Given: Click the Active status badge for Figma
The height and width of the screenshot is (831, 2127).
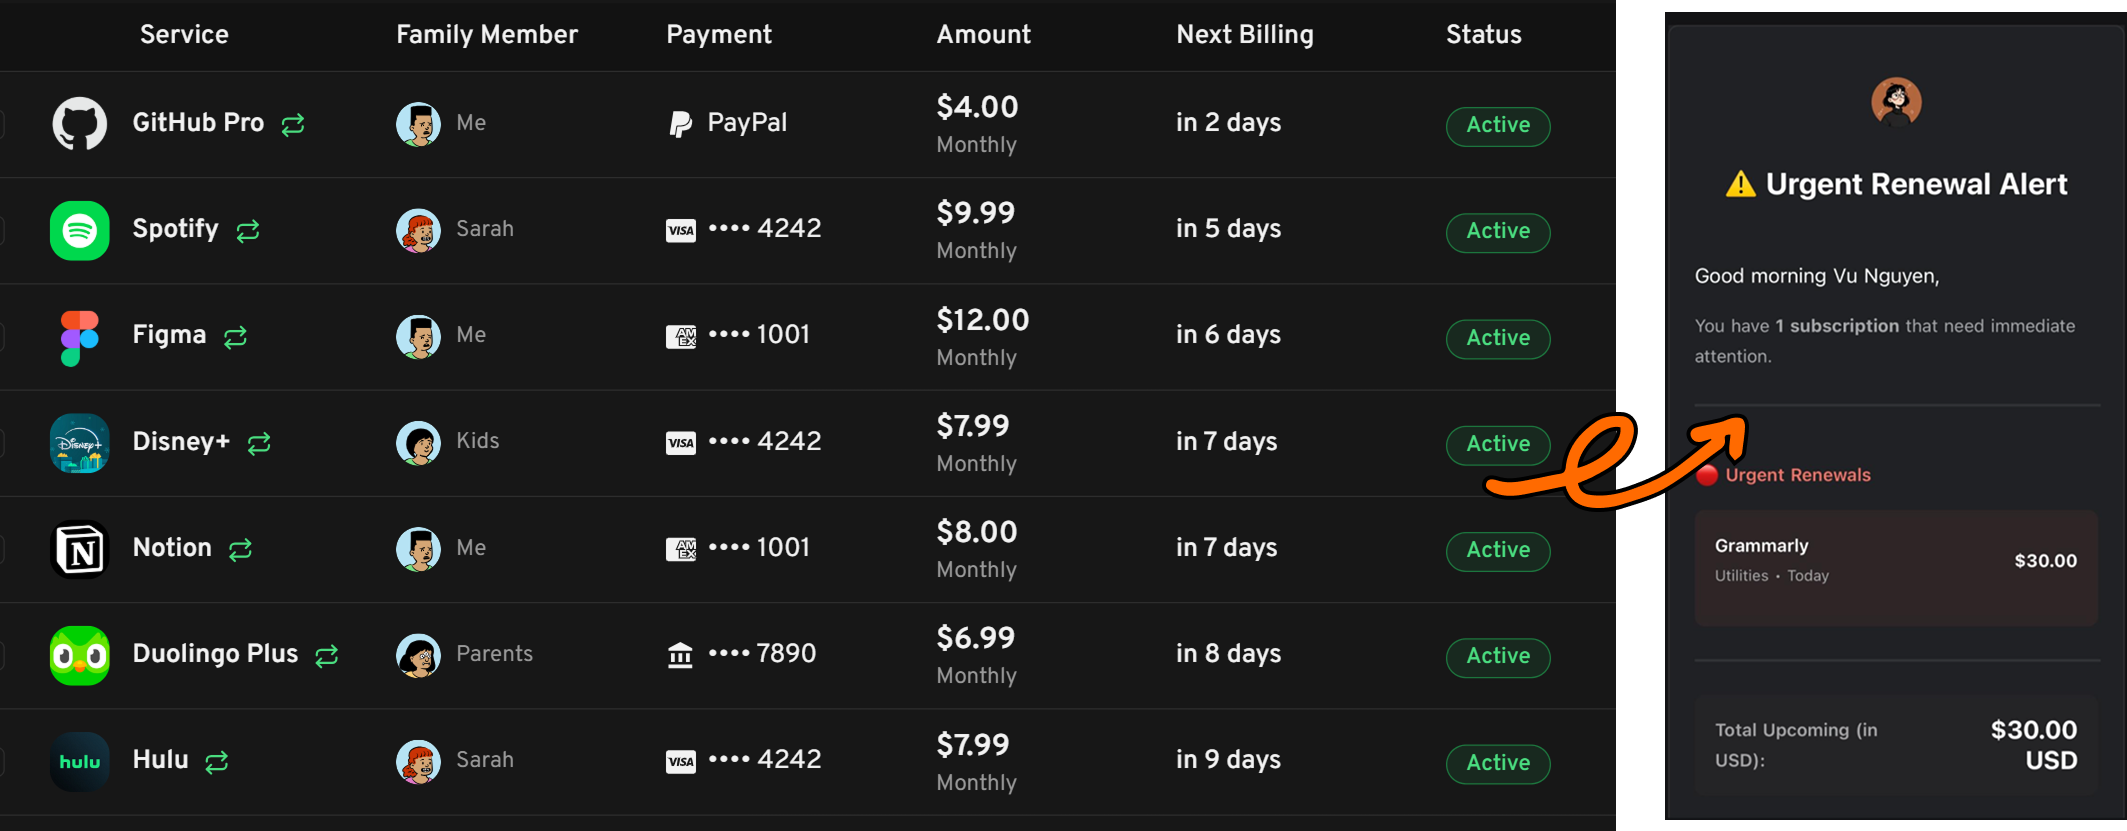Looking at the screenshot, I should point(1497,338).
